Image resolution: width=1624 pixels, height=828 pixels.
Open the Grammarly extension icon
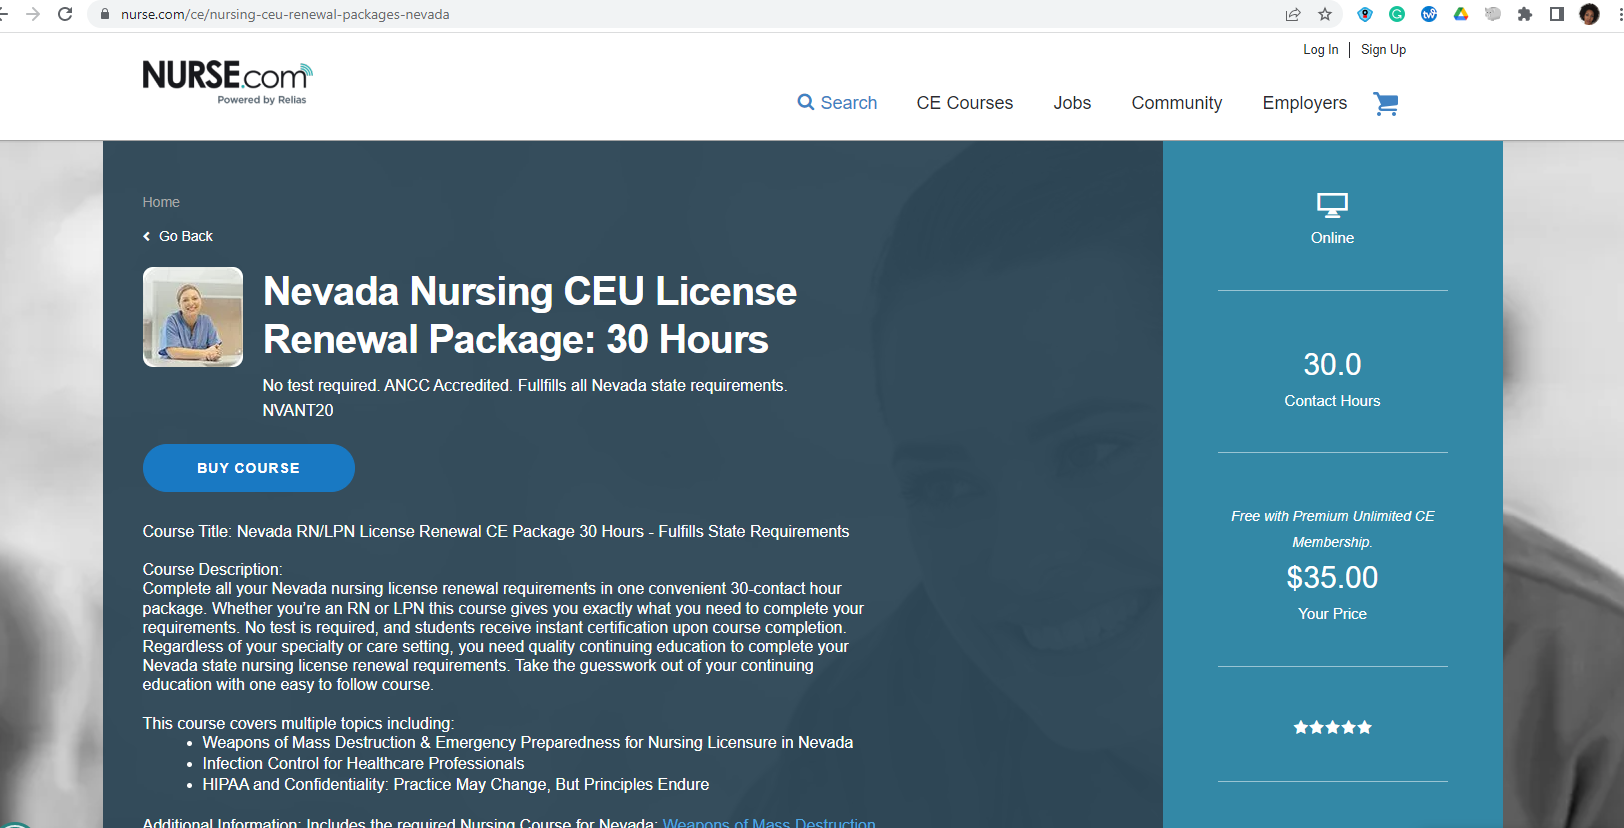[x=1397, y=14]
